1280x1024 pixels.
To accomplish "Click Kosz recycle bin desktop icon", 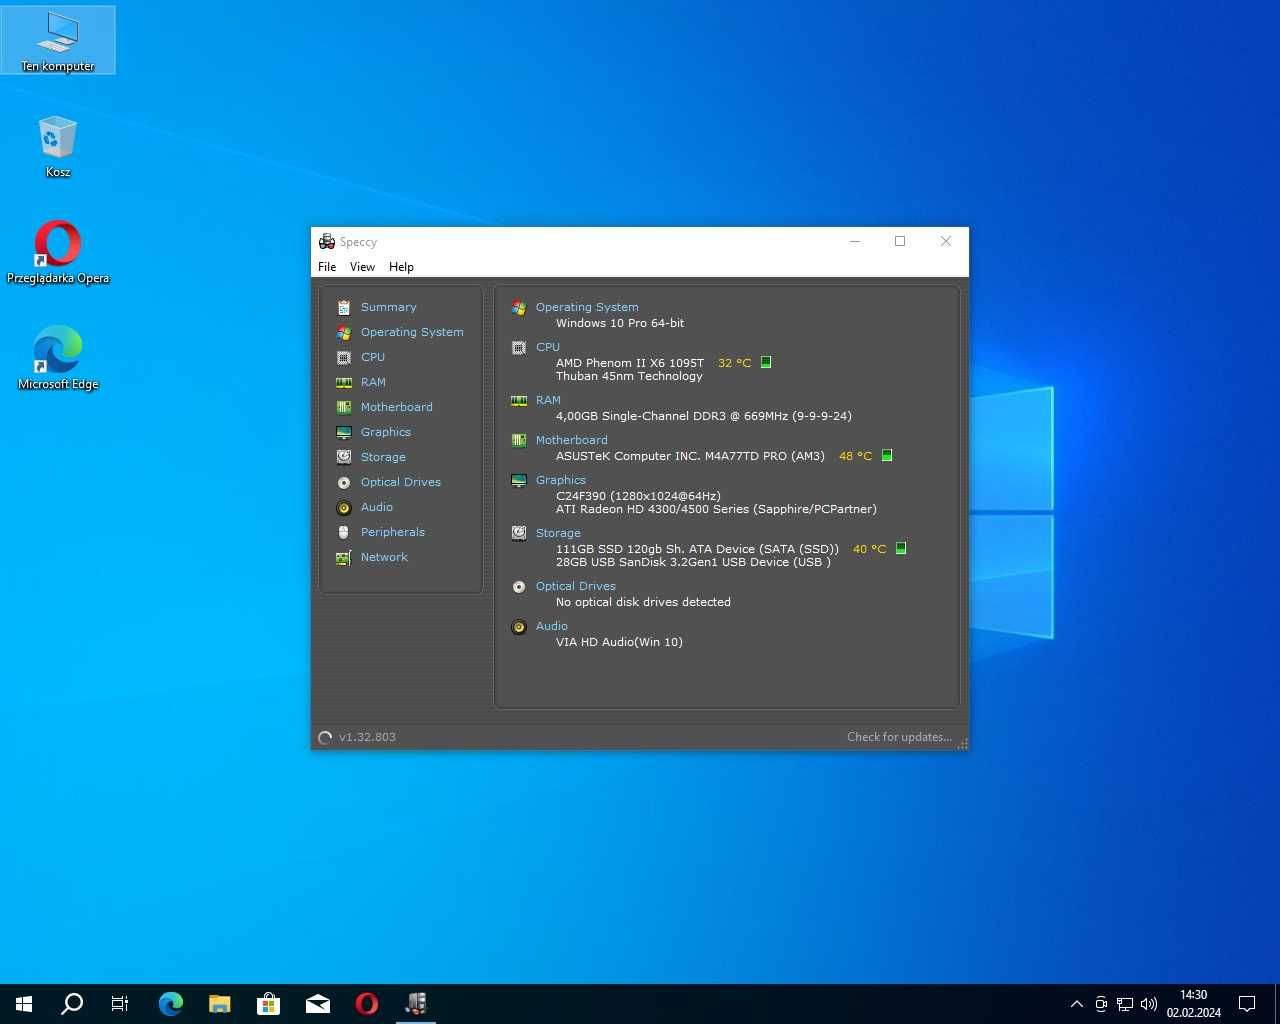I will (58, 146).
